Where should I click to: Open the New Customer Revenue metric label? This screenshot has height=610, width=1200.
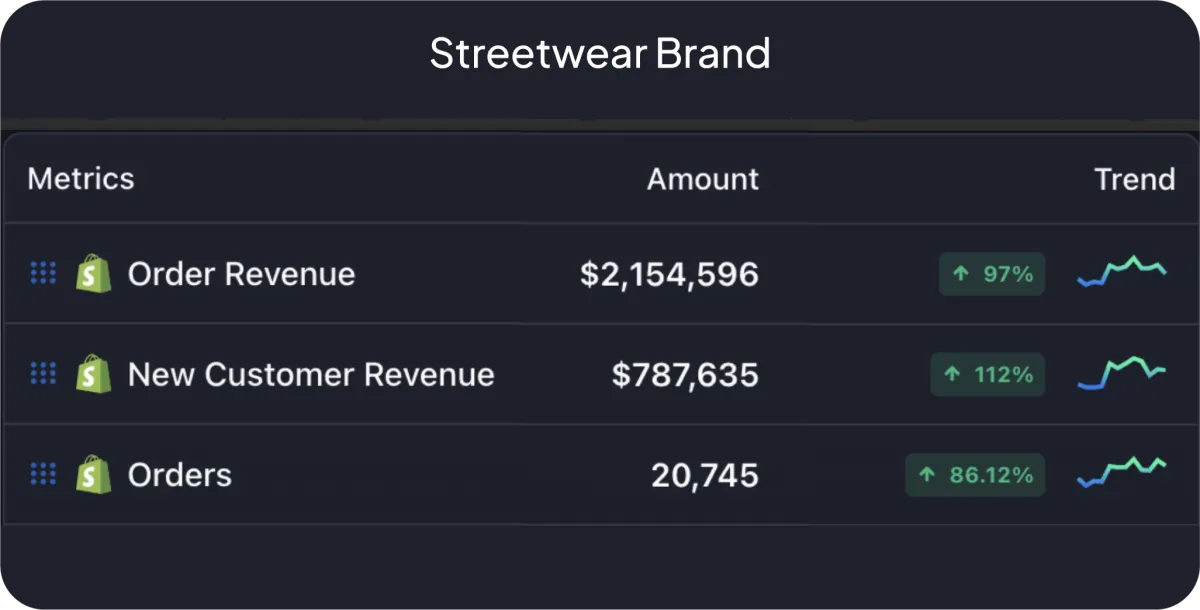311,374
